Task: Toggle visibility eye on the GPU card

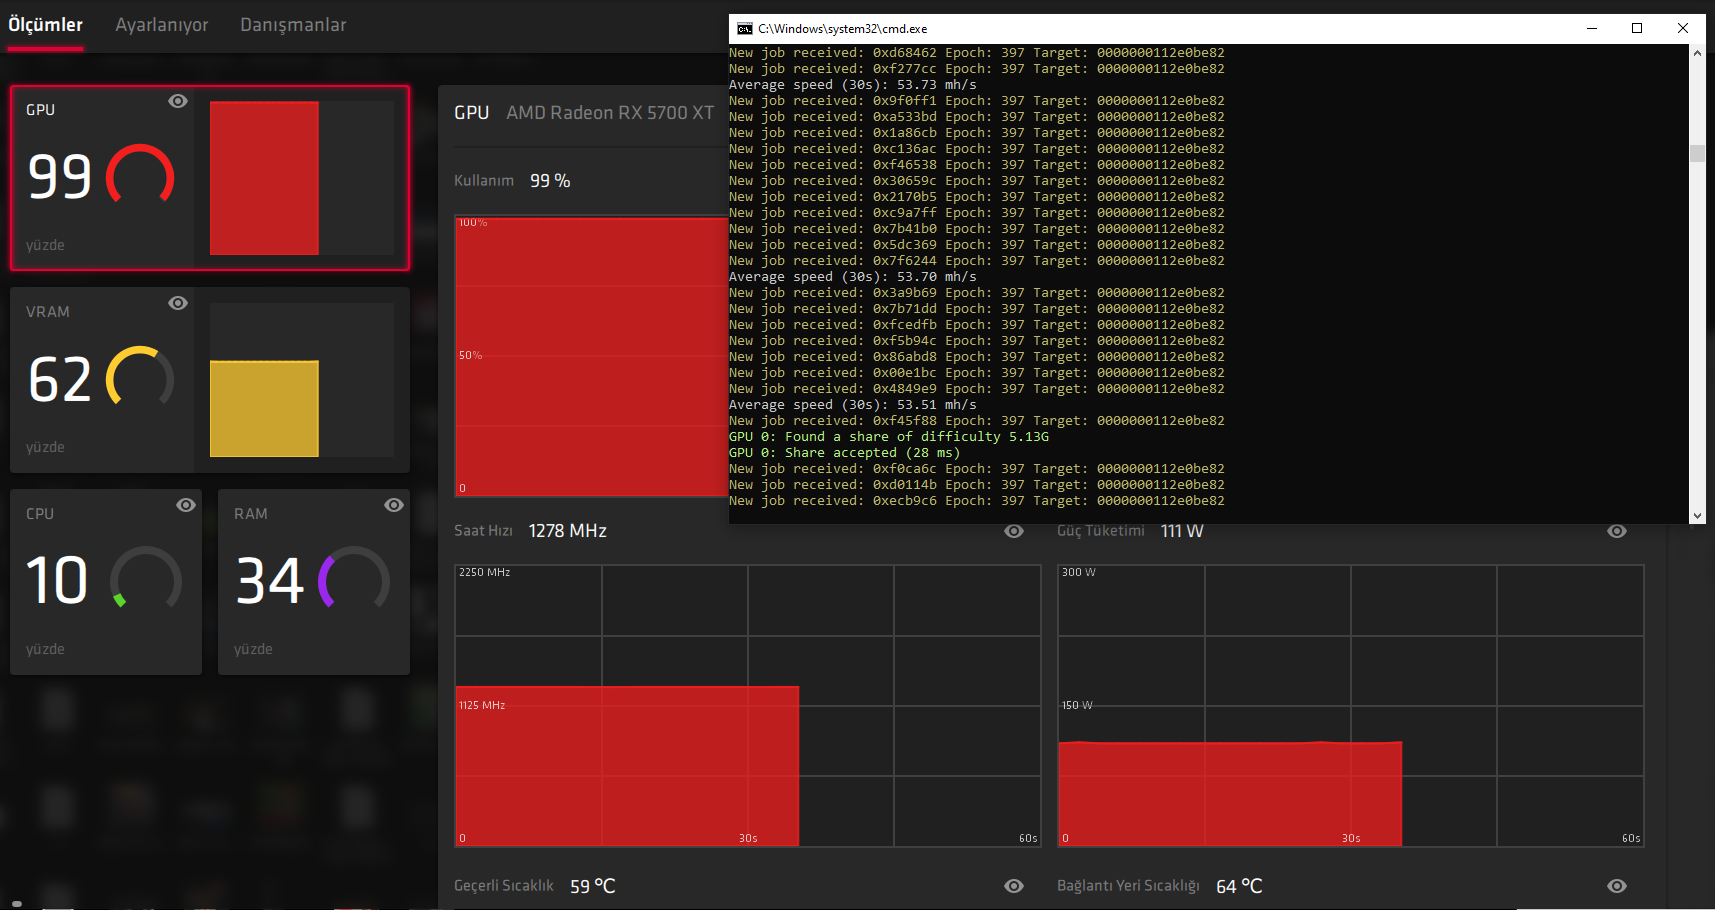Action: click(178, 101)
